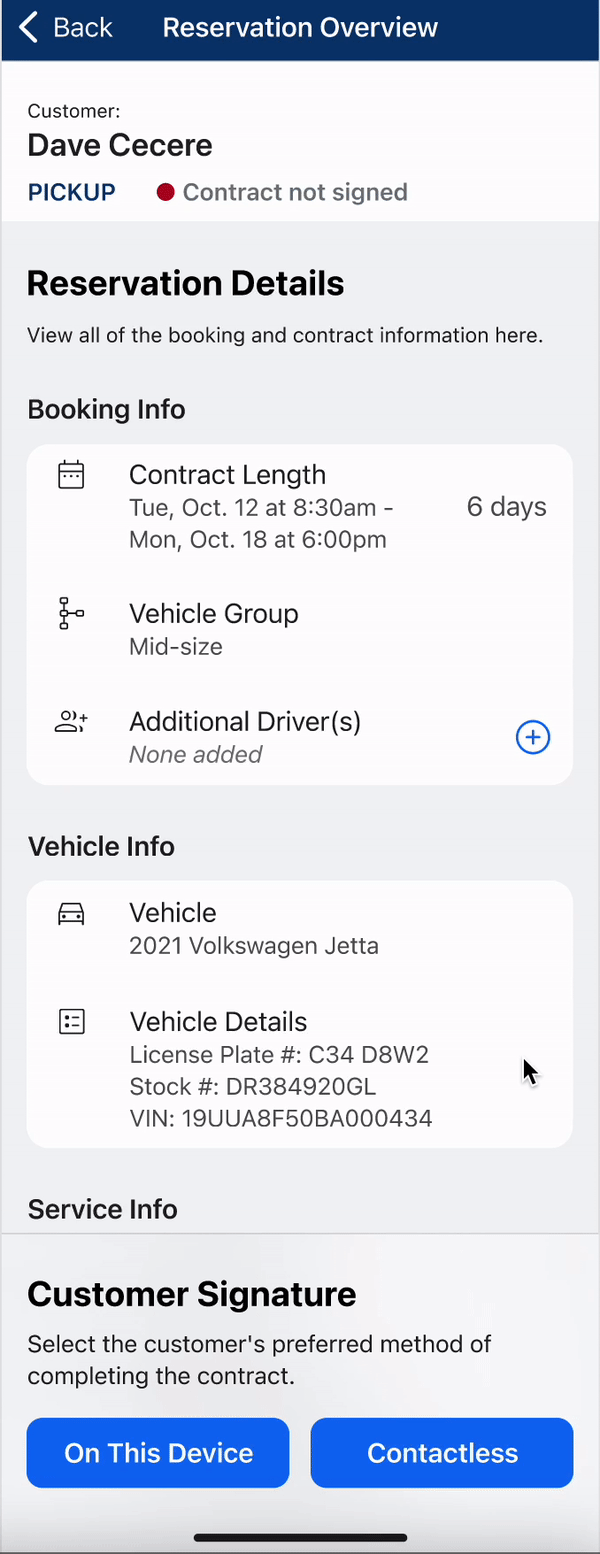Viewport: 600px width, 1554px height.
Task: Go Back to previous screen
Action: tap(66, 28)
